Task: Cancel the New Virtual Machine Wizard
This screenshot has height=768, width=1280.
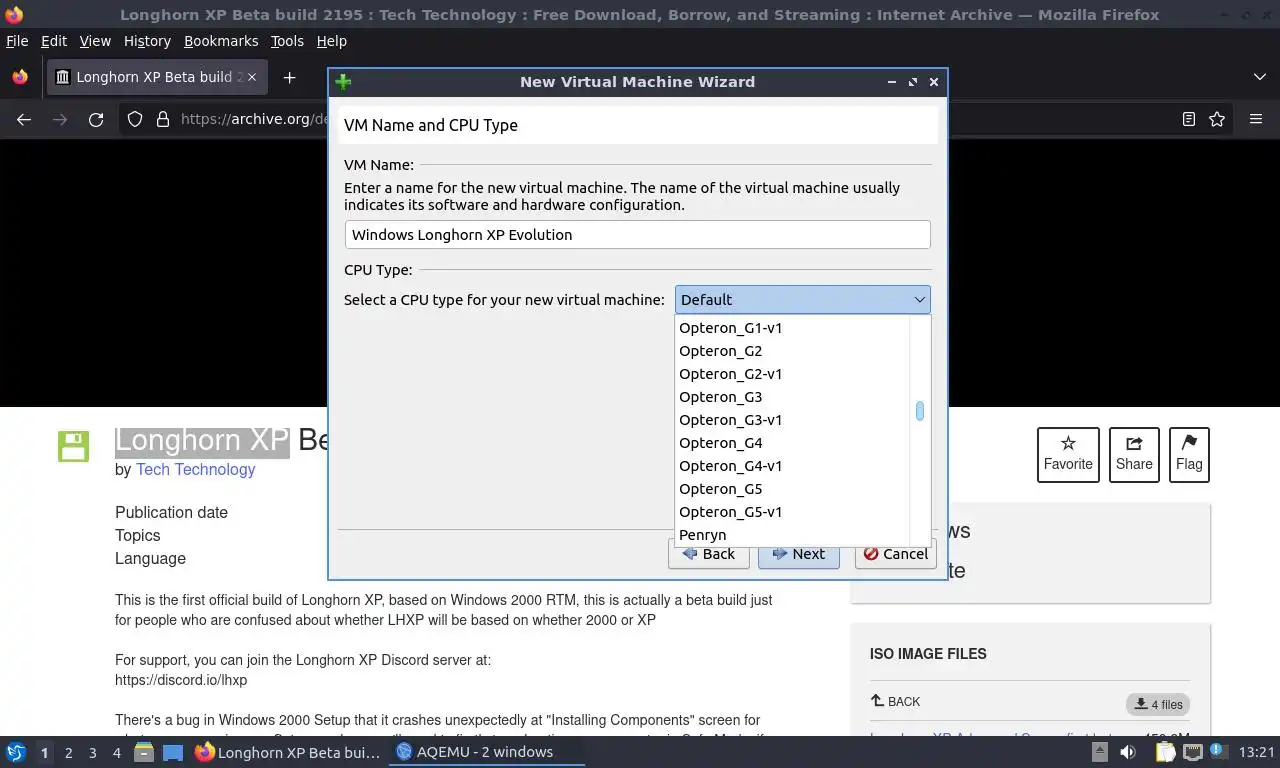Action: click(896, 554)
